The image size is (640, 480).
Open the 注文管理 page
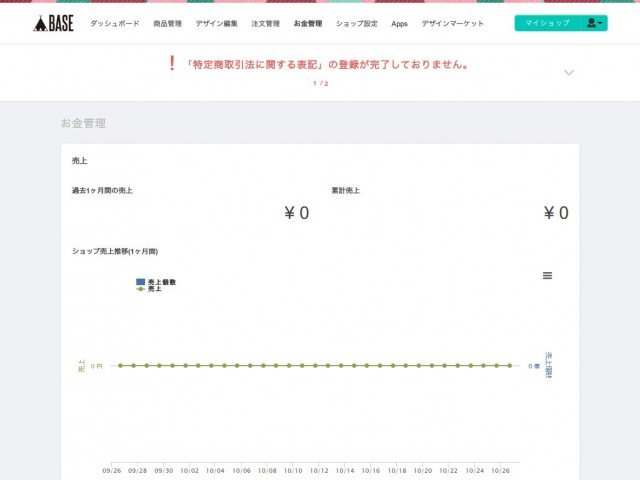pyautogui.click(x=266, y=24)
